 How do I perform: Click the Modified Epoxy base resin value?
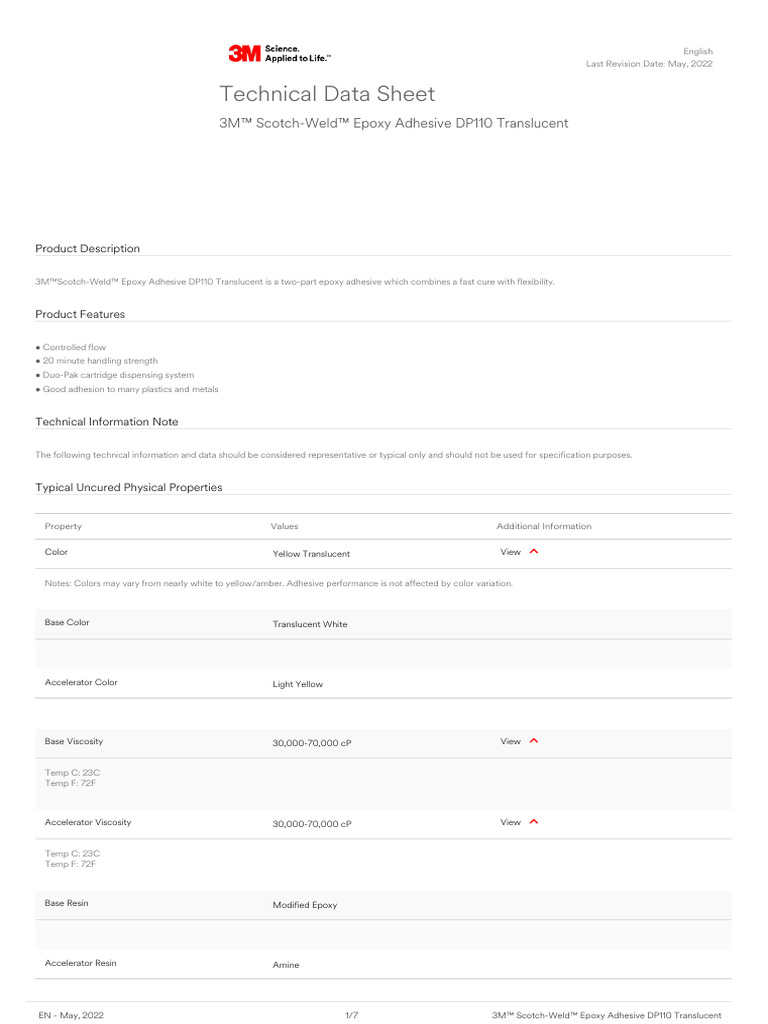305,905
